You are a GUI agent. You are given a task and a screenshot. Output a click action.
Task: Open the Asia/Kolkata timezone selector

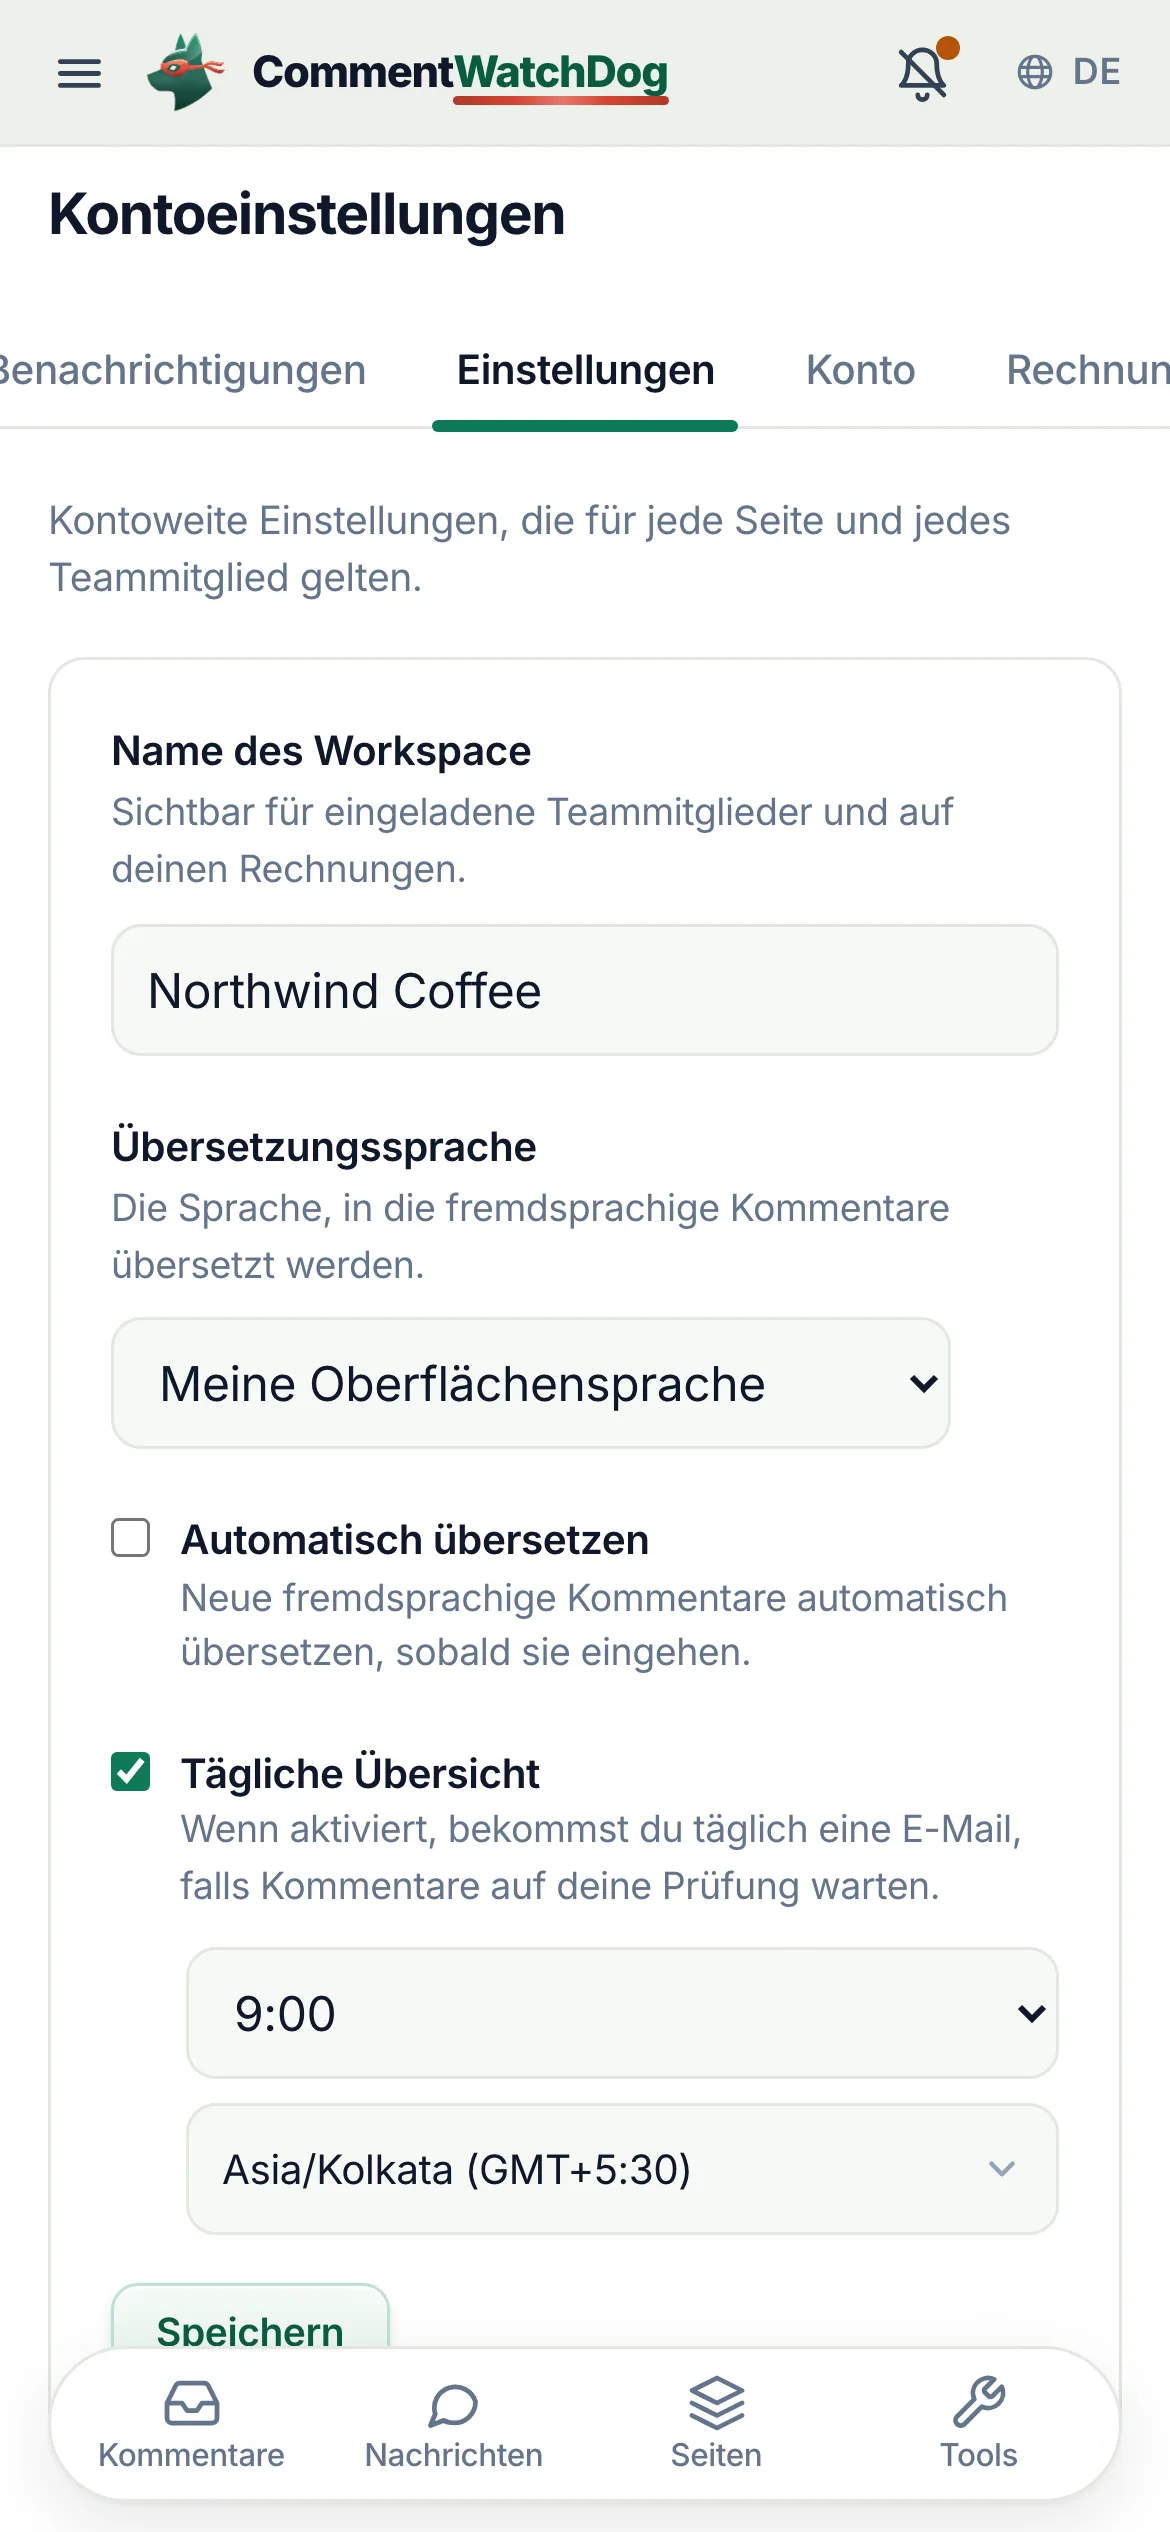click(x=622, y=2169)
